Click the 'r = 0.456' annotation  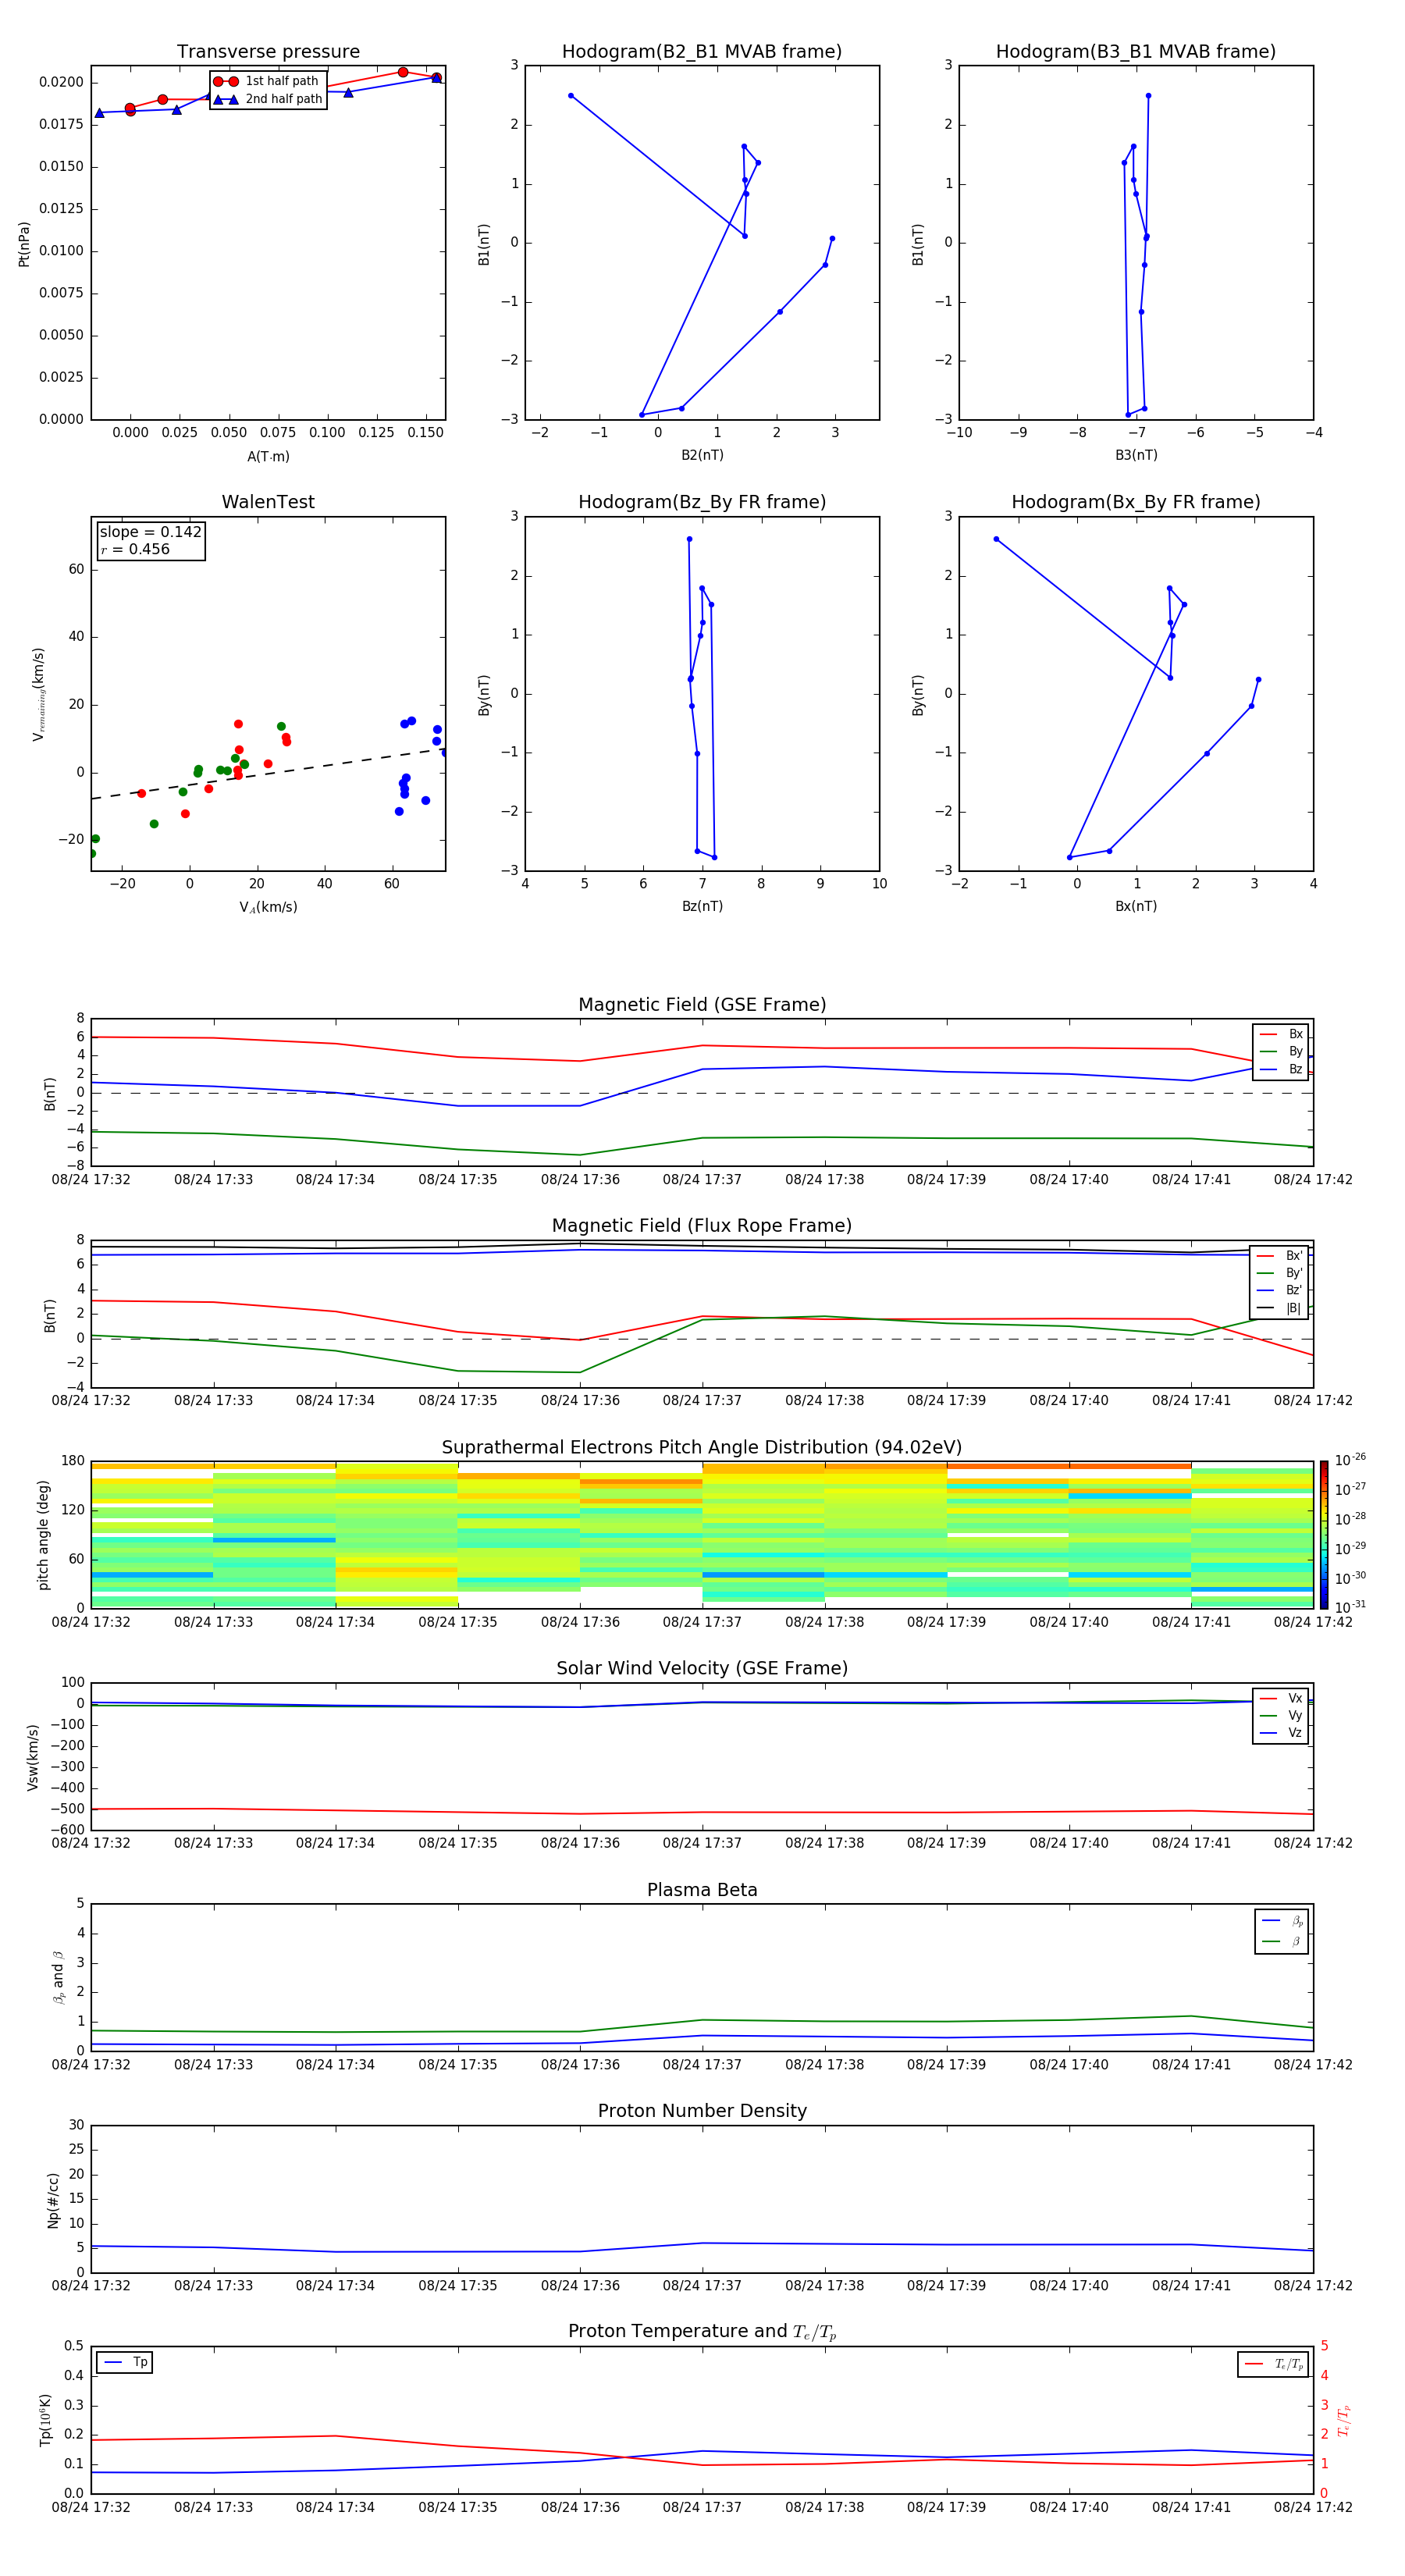135,549
